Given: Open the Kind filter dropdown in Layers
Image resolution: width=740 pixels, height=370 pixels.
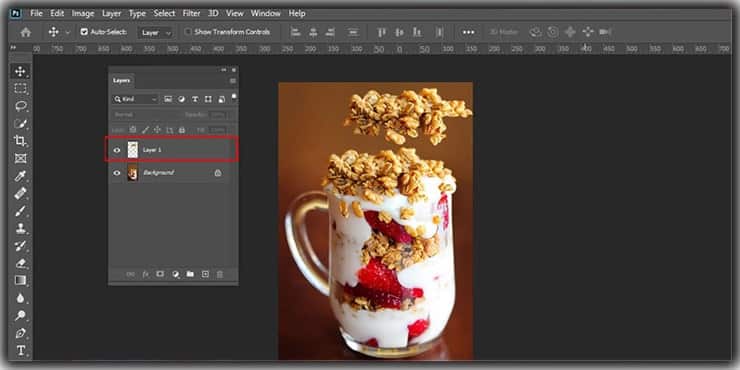Looking at the screenshot, I should (x=135, y=99).
